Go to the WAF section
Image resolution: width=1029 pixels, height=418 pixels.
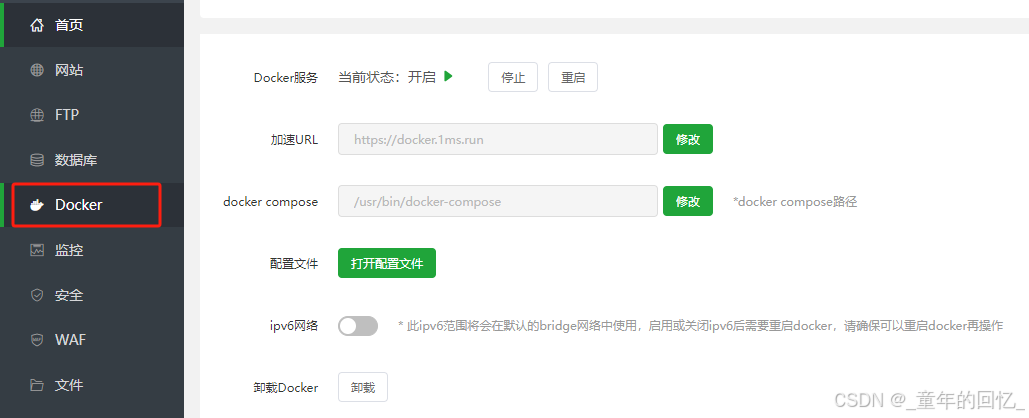tap(92, 340)
